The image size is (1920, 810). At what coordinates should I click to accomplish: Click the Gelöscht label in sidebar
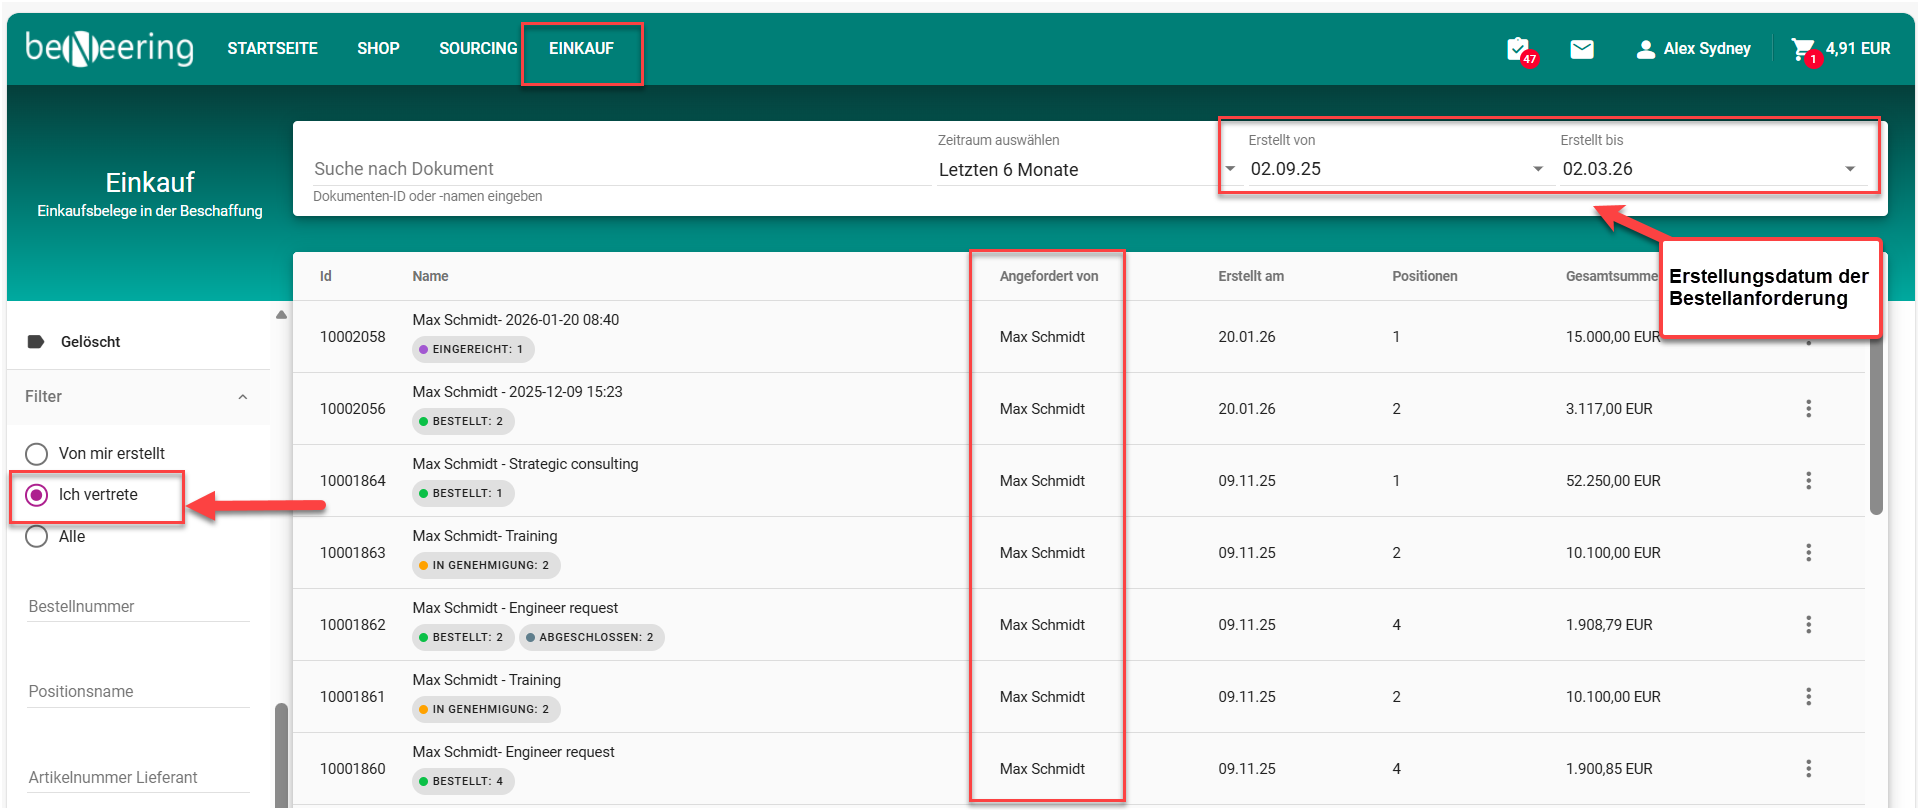90,342
